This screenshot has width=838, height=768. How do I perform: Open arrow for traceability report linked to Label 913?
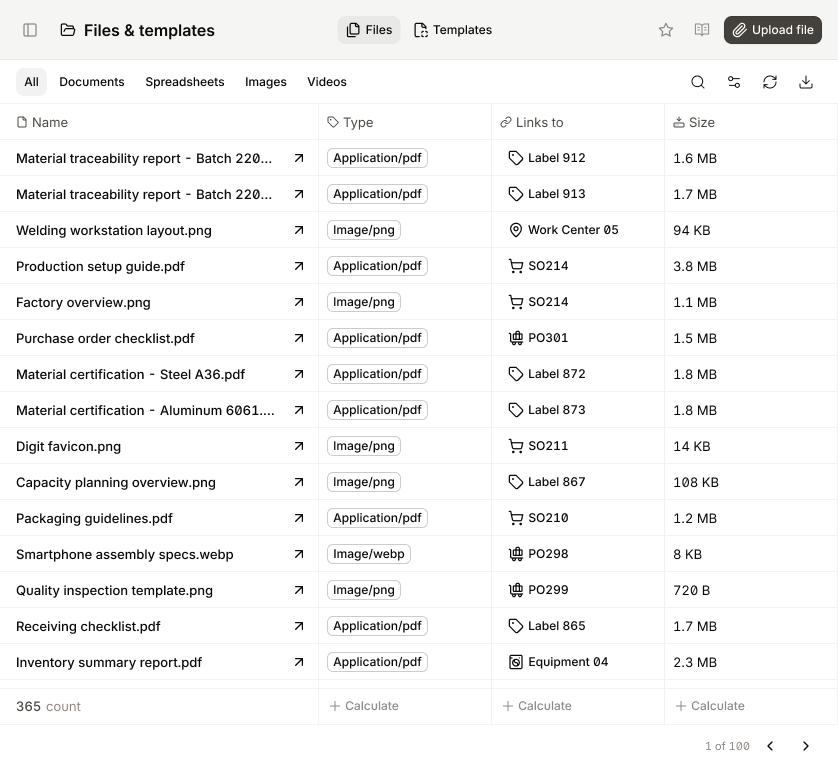[x=299, y=194]
